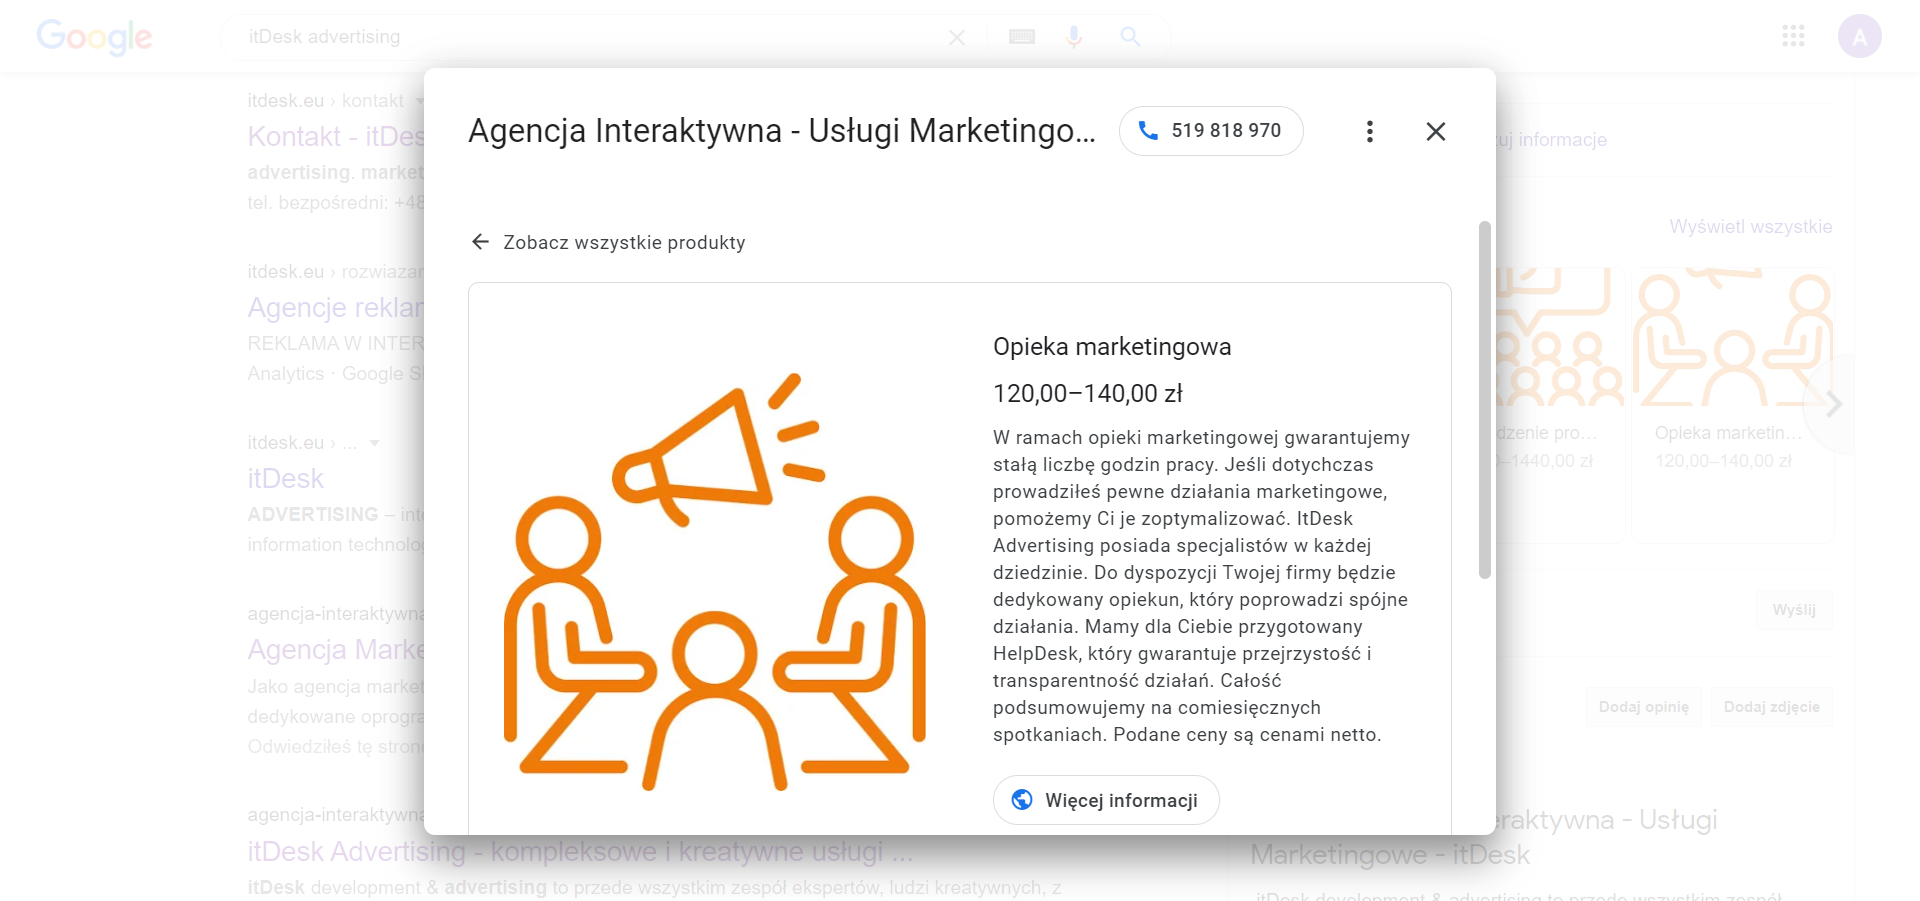Click the dialog's vertical scrollbar
The image size is (1920, 901).
pyautogui.click(x=1484, y=400)
